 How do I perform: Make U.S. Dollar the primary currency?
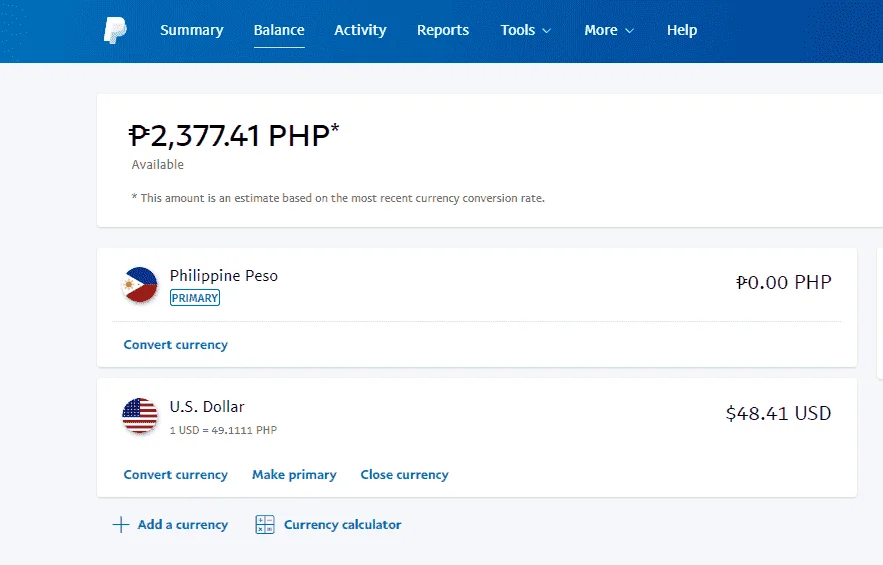294,474
